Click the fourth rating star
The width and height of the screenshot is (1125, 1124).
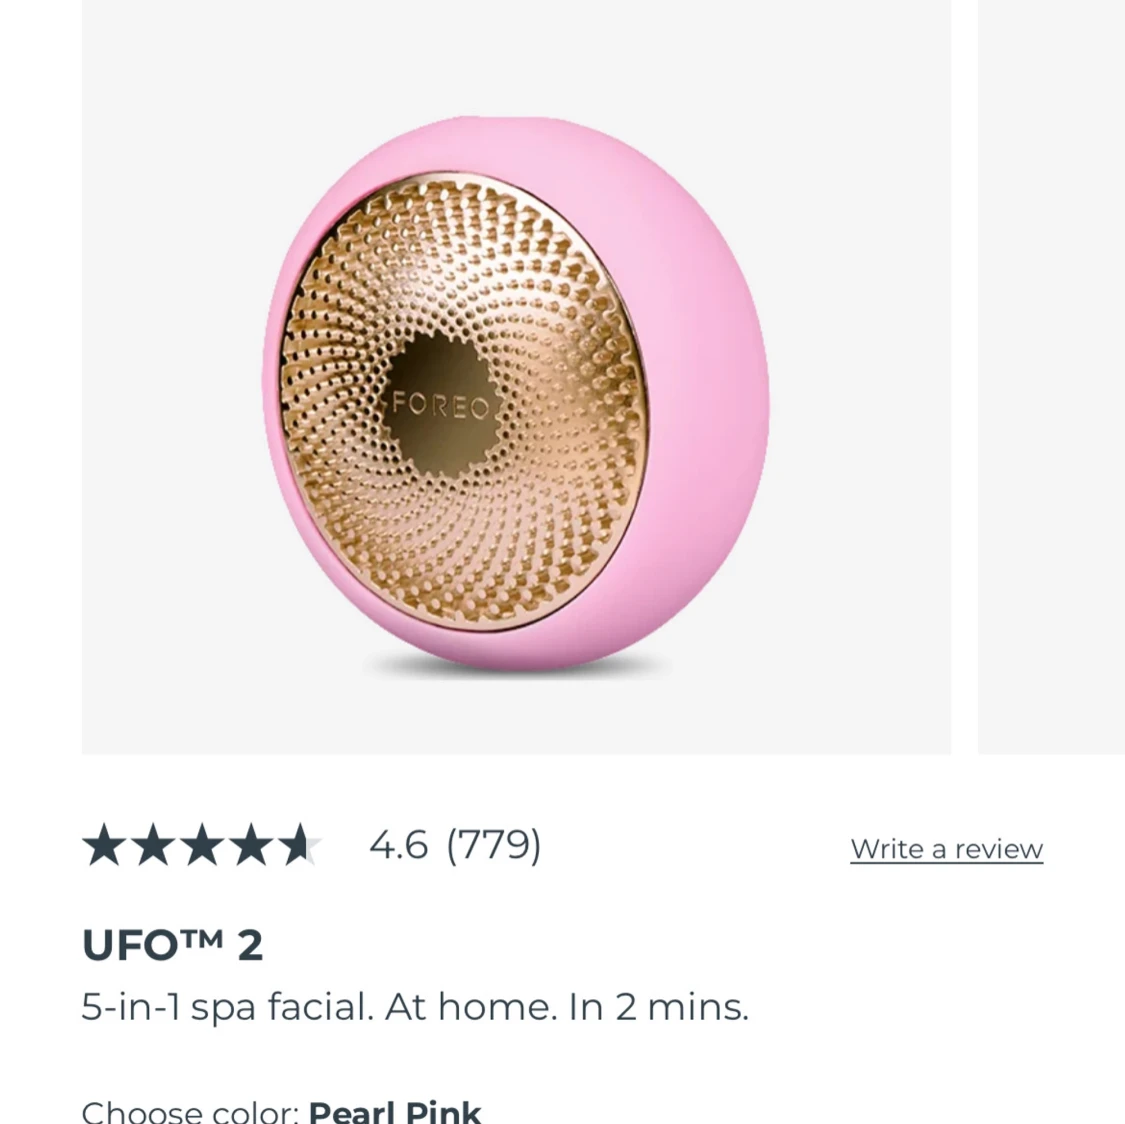point(251,844)
